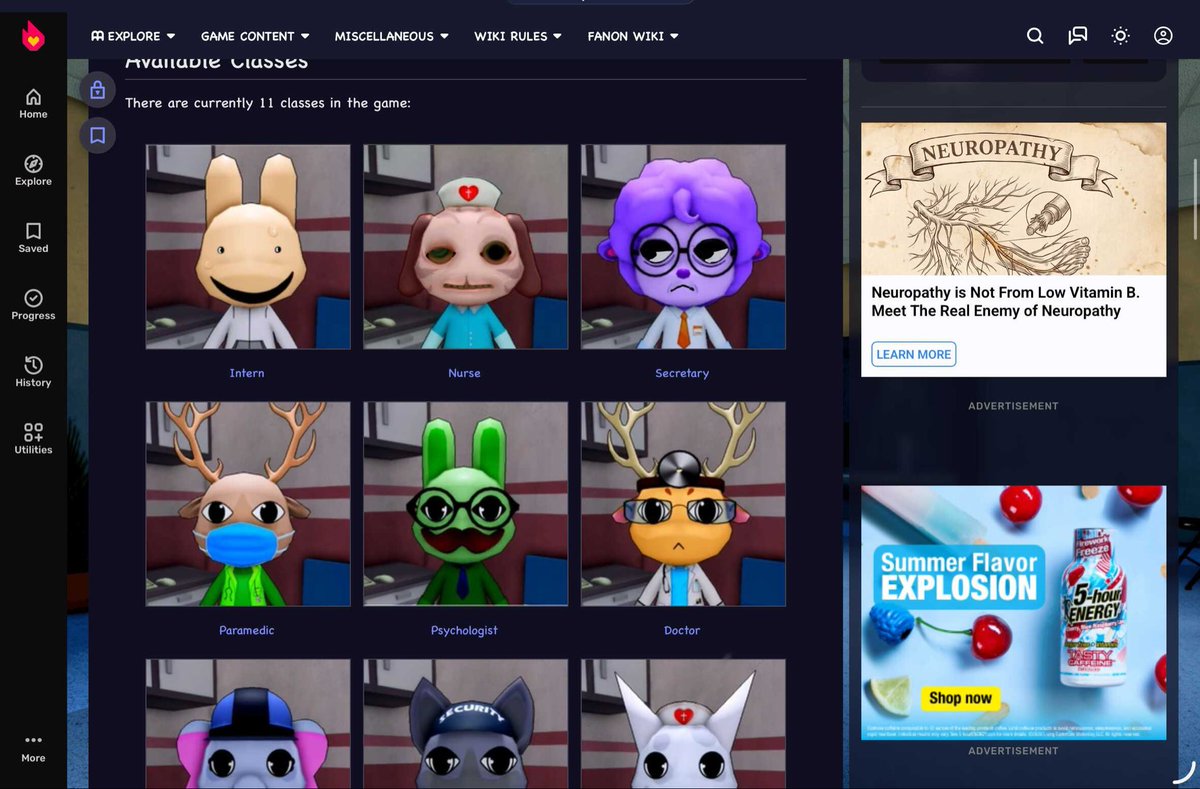Viewport: 1200px width, 789px height.
Task: Open the History clock icon
Action: pos(33,371)
